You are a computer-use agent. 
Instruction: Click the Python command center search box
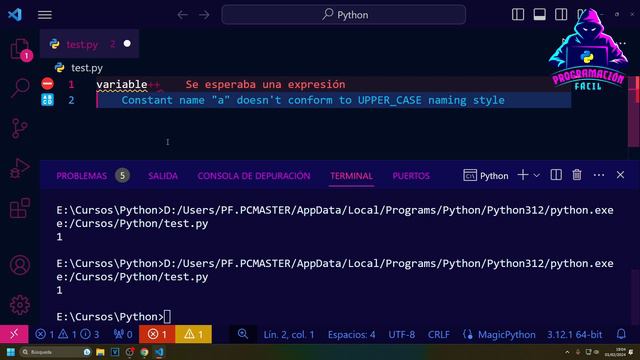[x=344, y=15]
